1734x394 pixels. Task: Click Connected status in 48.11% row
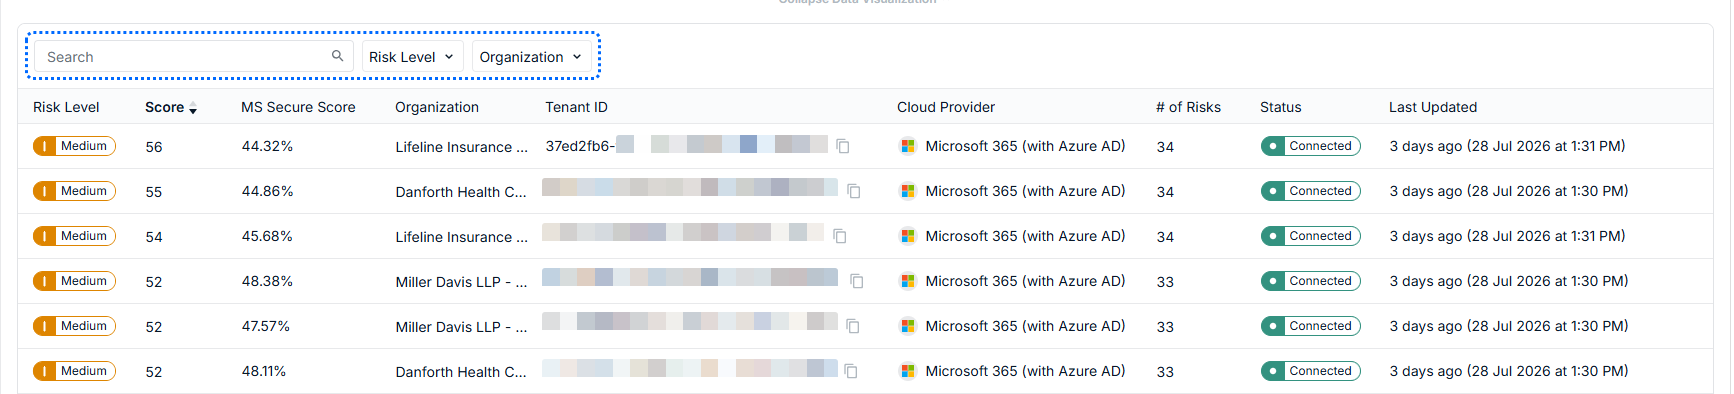[1310, 371]
